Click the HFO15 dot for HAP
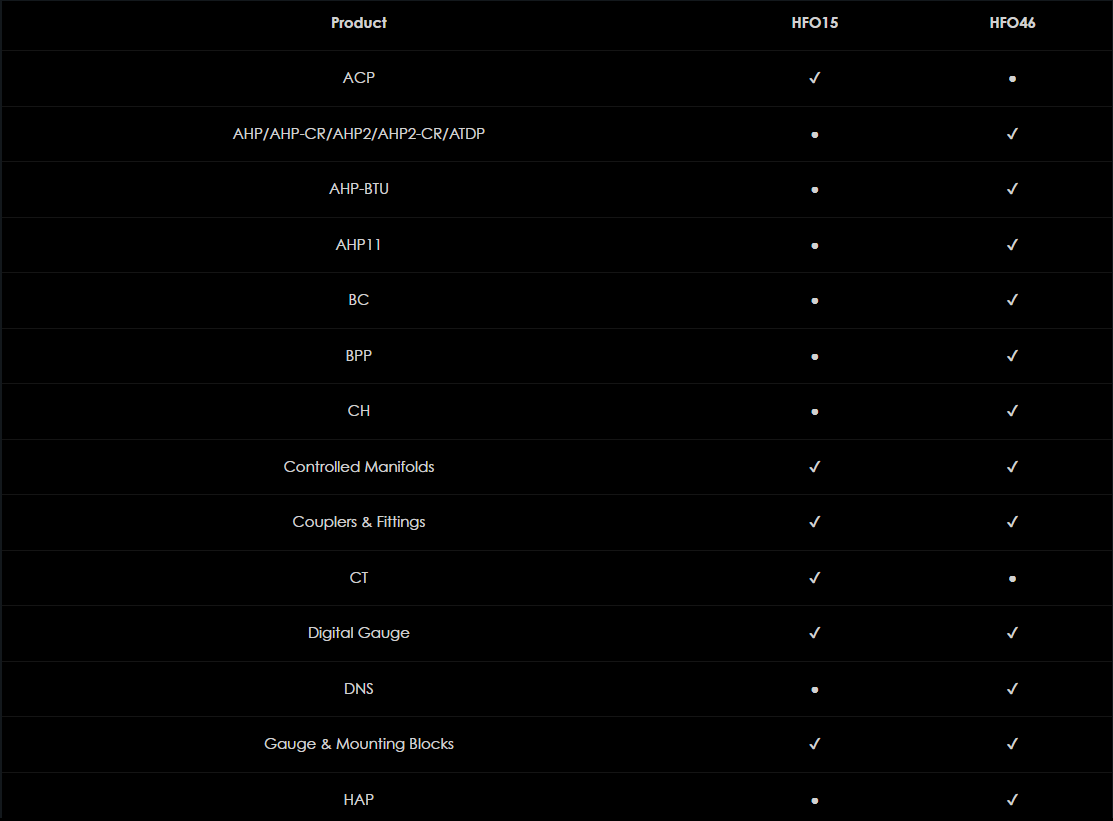 coord(814,800)
